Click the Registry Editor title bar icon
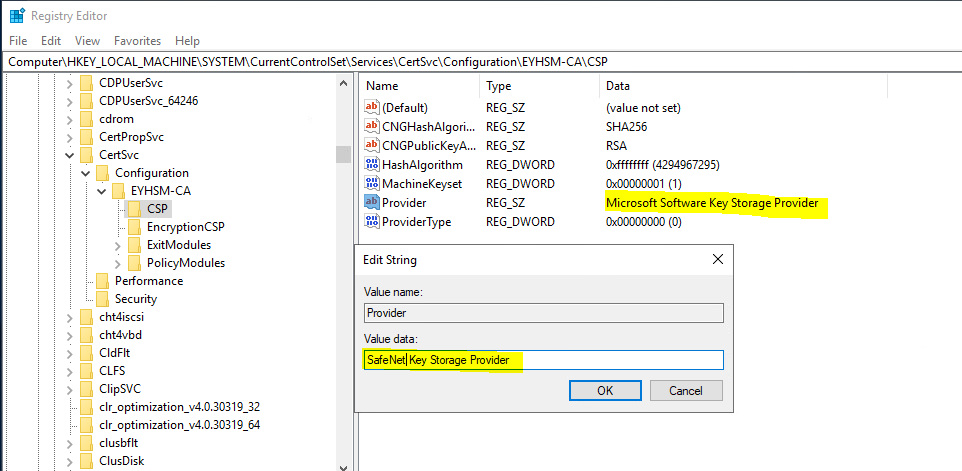The width and height of the screenshot is (962, 471). [17, 15]
